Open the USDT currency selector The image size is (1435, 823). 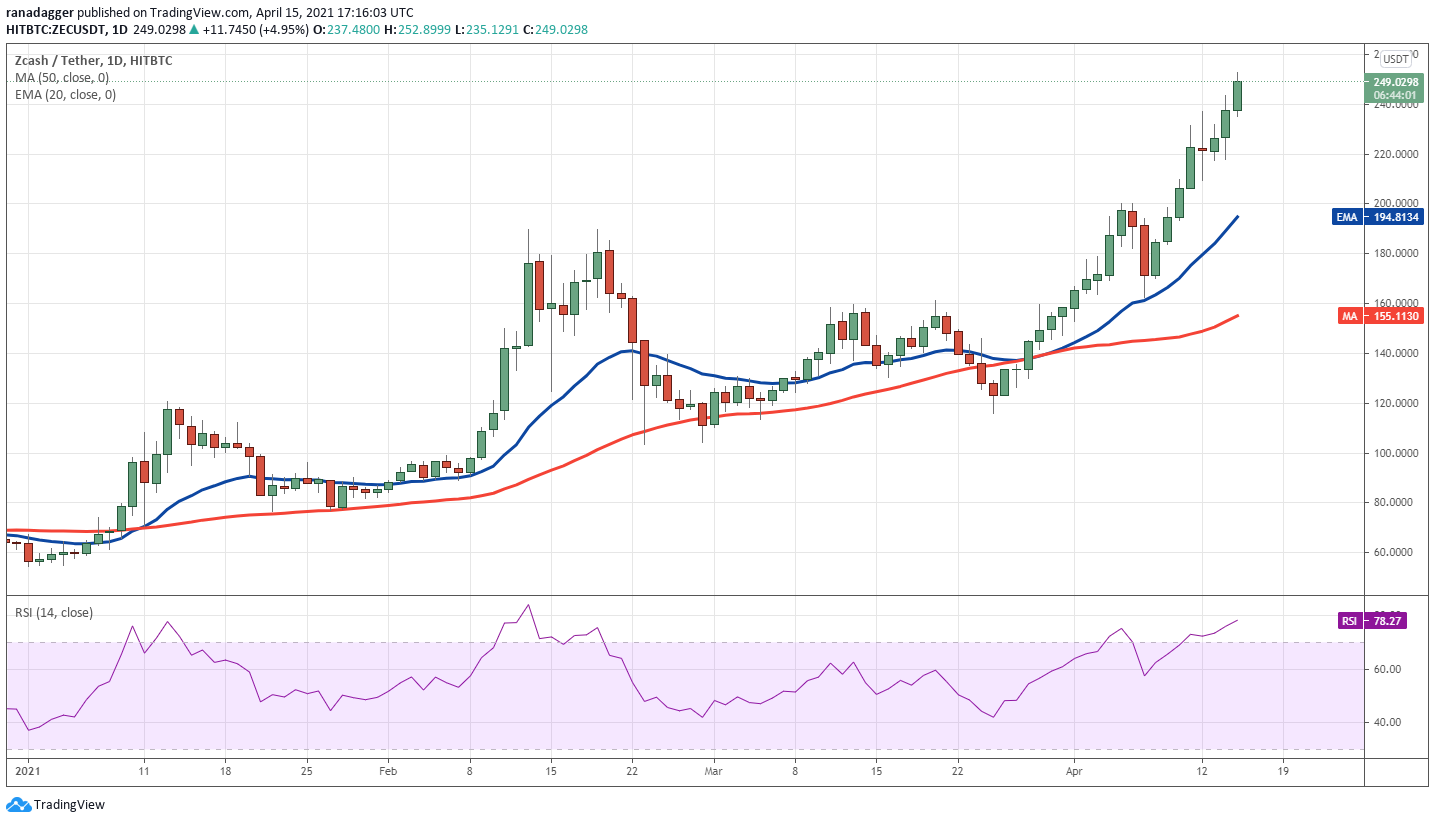[1396, 59]
